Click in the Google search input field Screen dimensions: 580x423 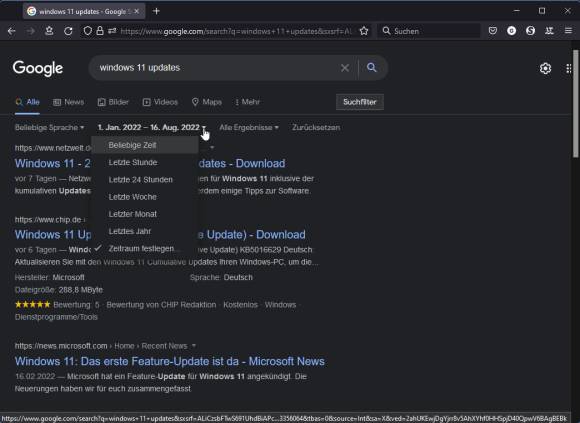pos(218,68)
